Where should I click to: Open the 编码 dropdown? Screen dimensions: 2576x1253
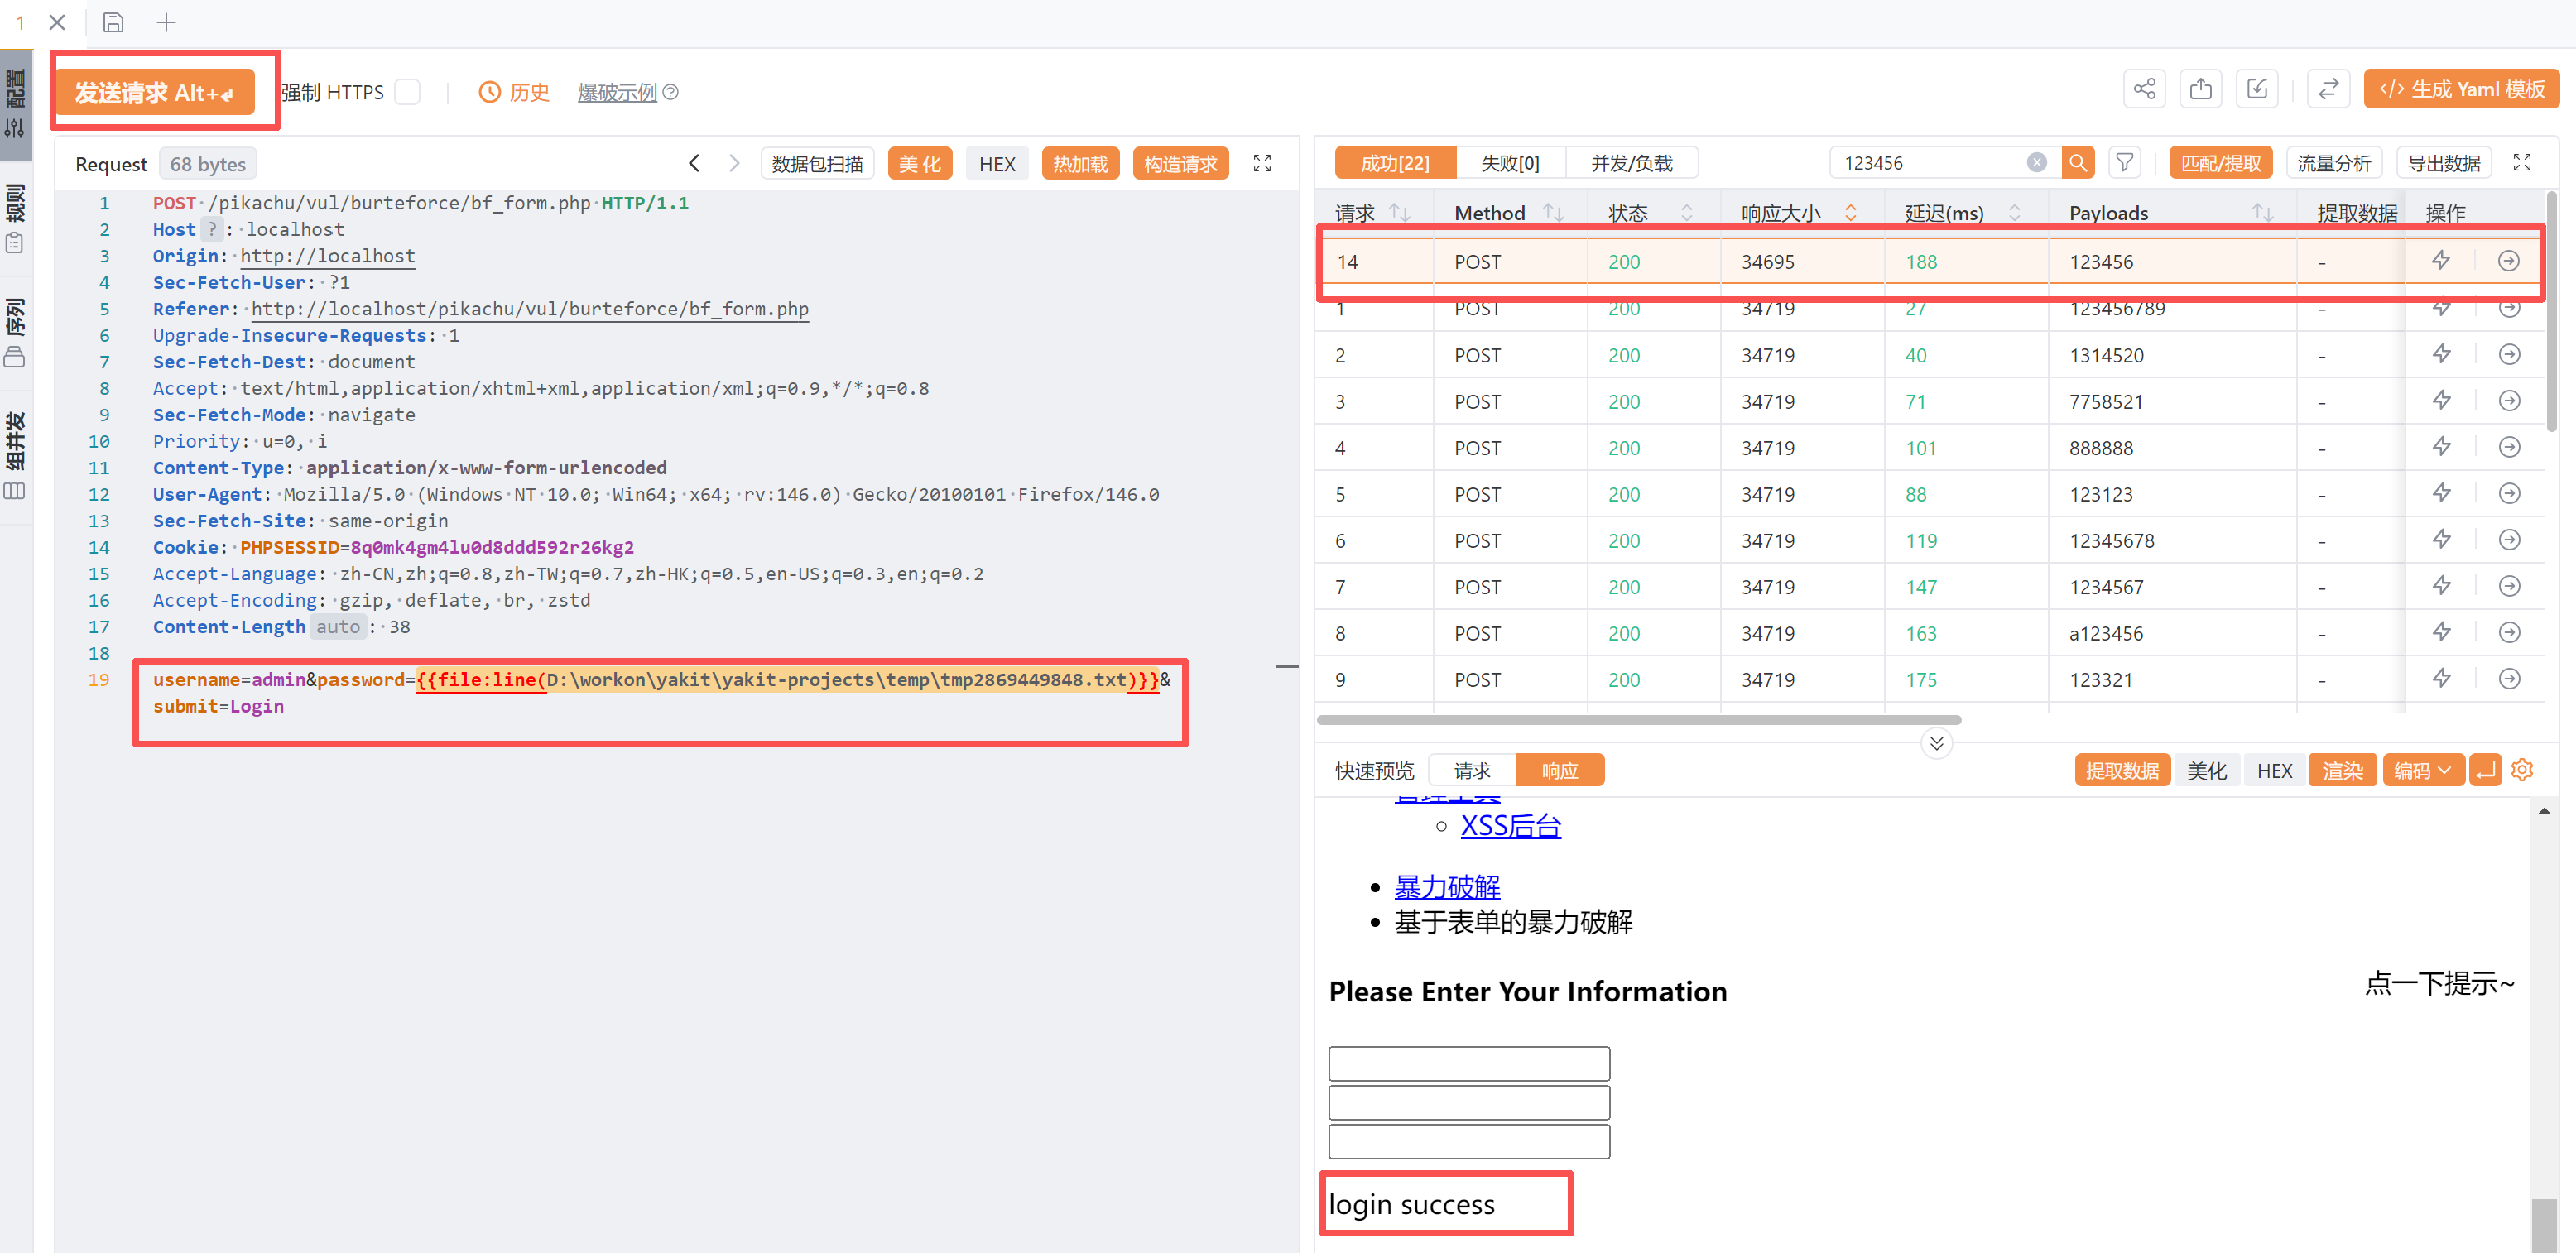click(x=2421, y=770)
